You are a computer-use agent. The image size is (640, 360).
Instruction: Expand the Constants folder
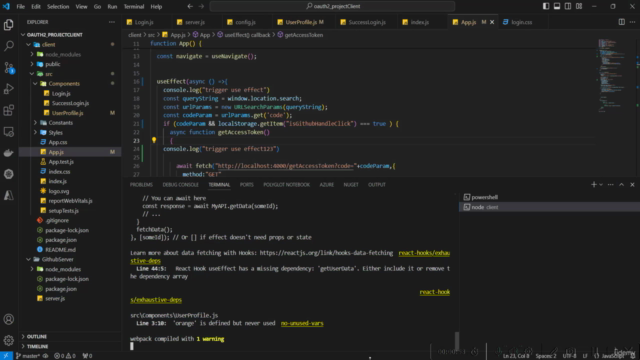point(35,122)
